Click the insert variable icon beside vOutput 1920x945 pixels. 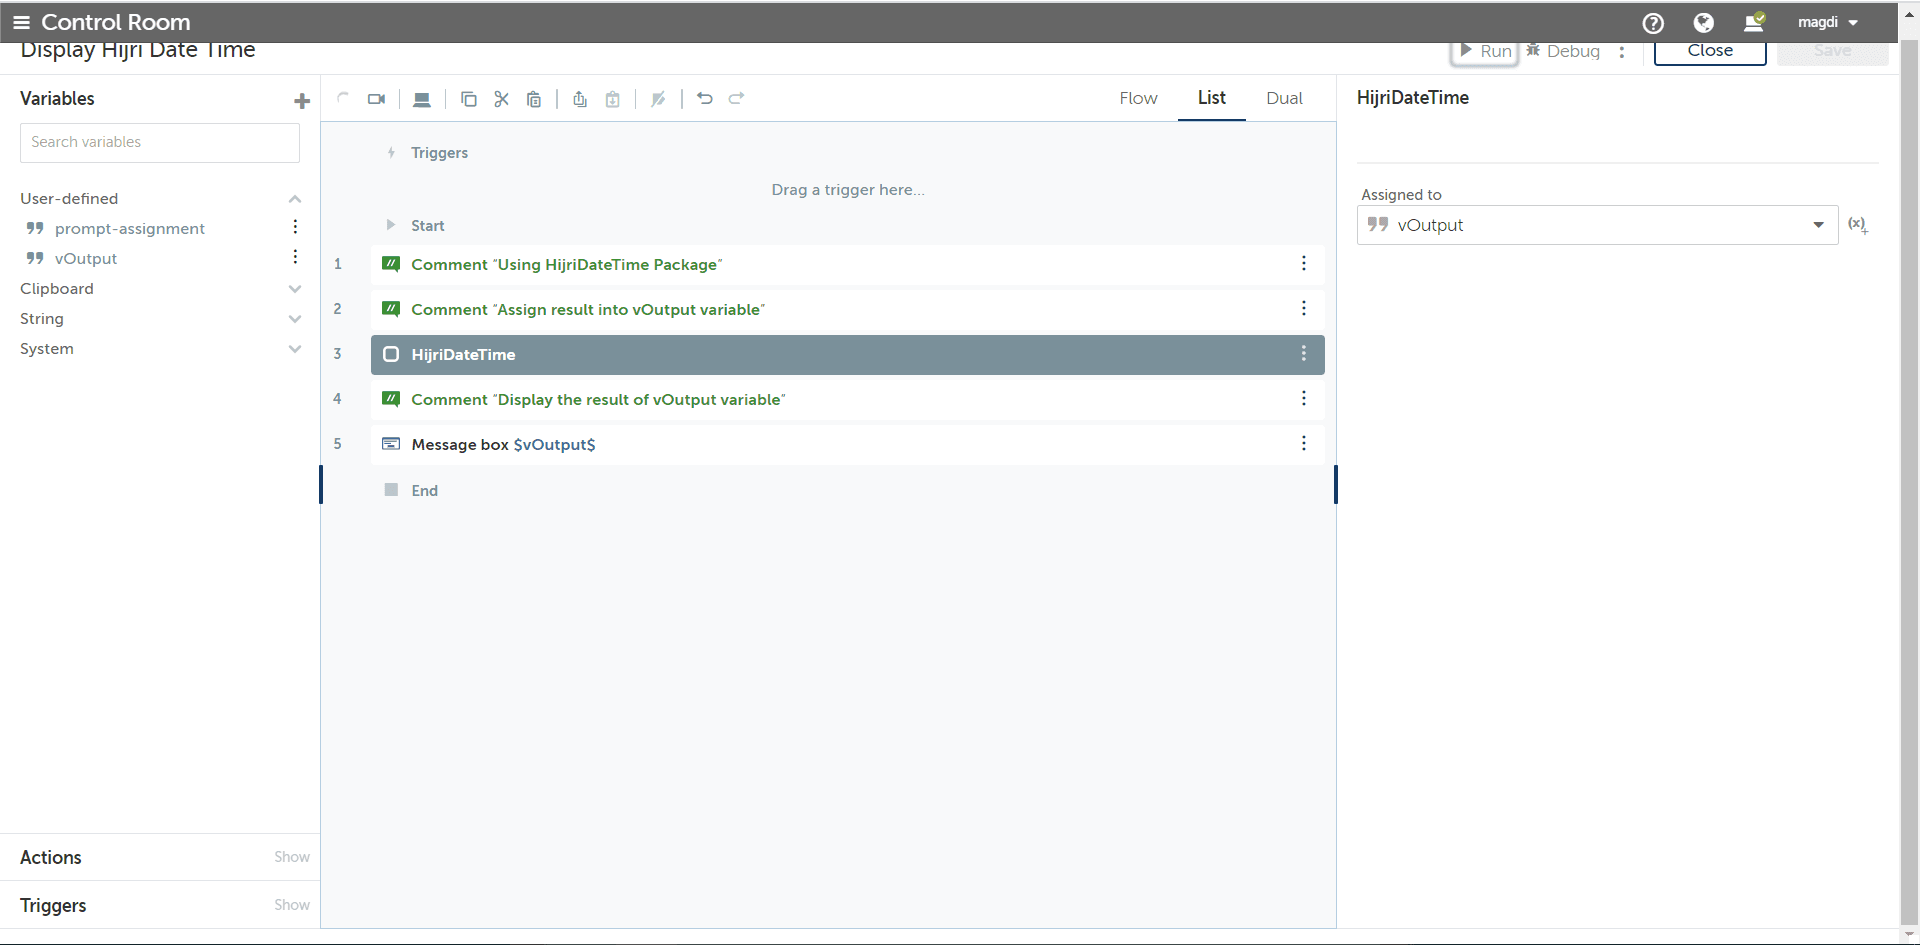point(1858,225)
